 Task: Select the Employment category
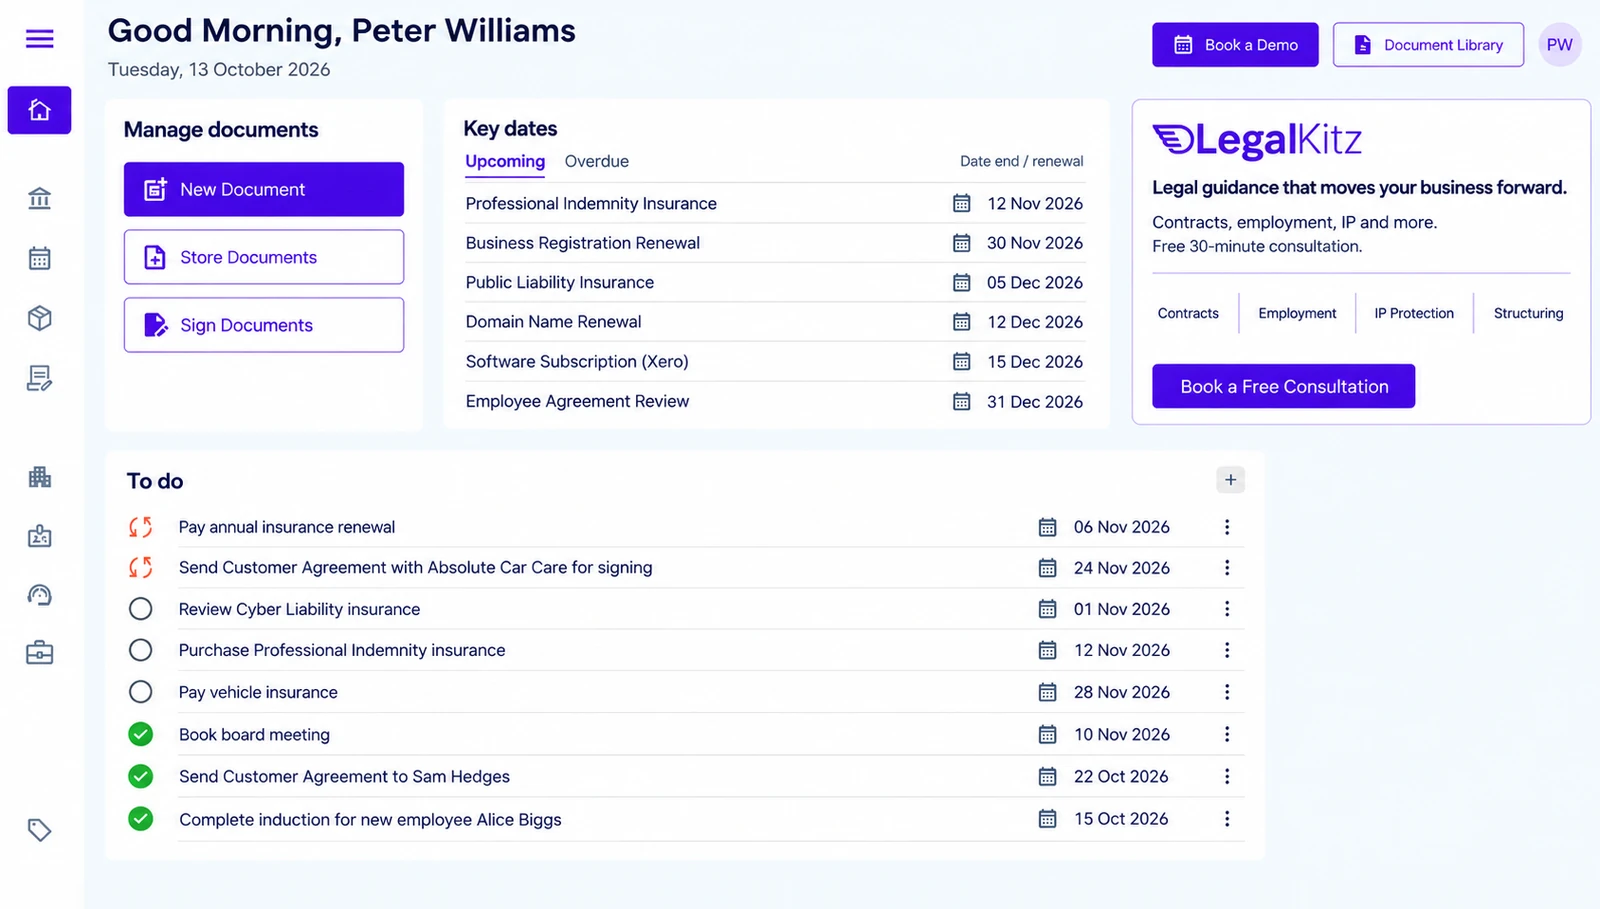click(1297, 313)
